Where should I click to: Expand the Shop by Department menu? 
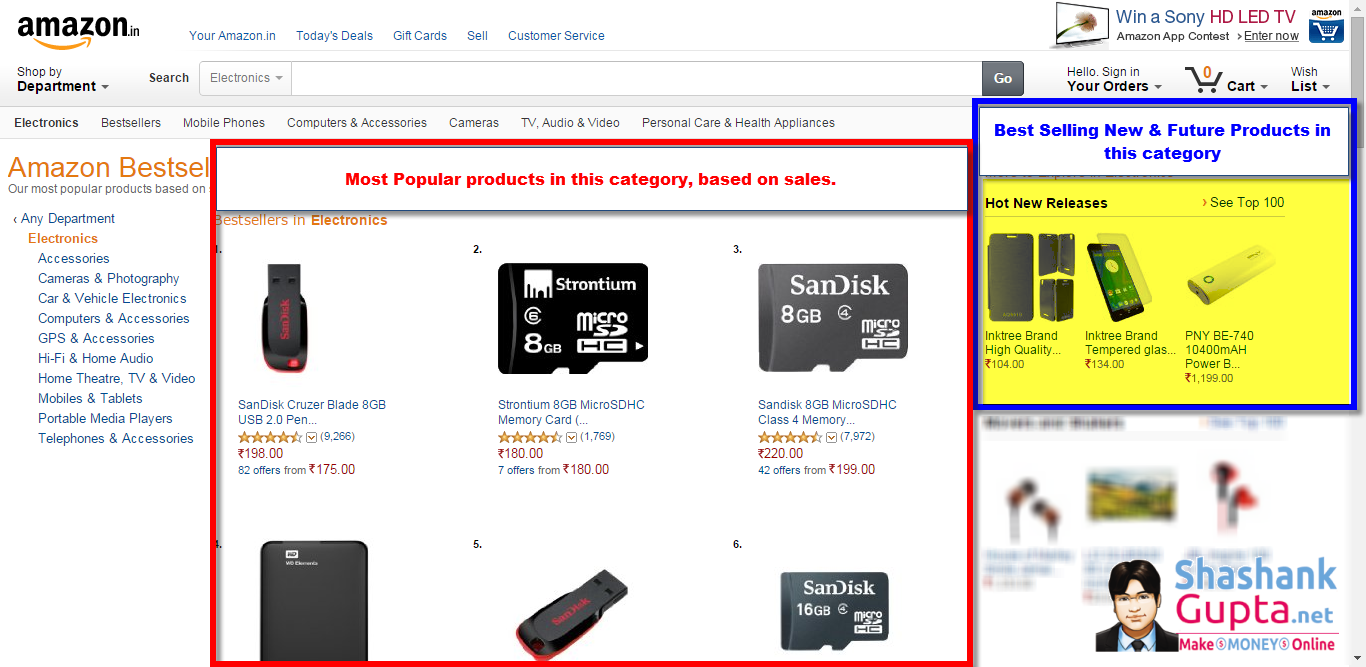pyautogui.click(x=63, y=79)
